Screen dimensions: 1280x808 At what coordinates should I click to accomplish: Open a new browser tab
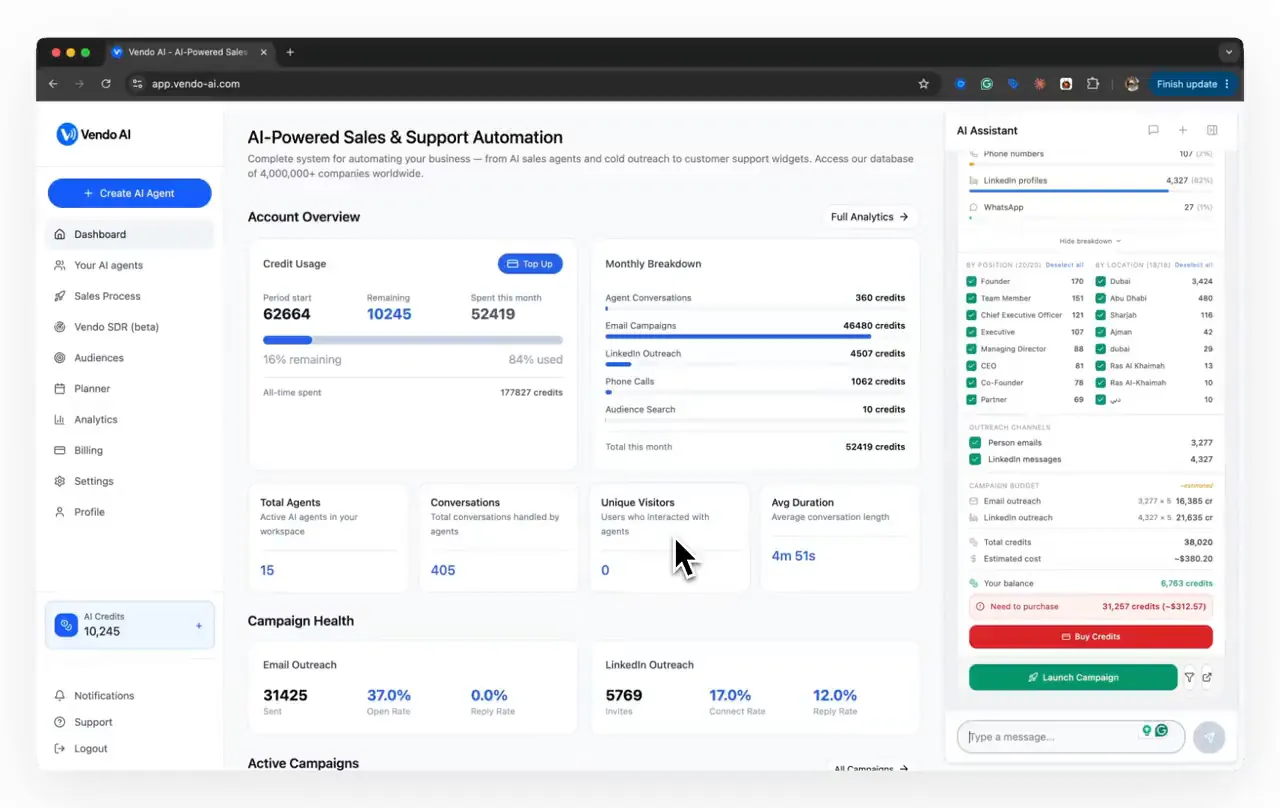coord(290,52)
